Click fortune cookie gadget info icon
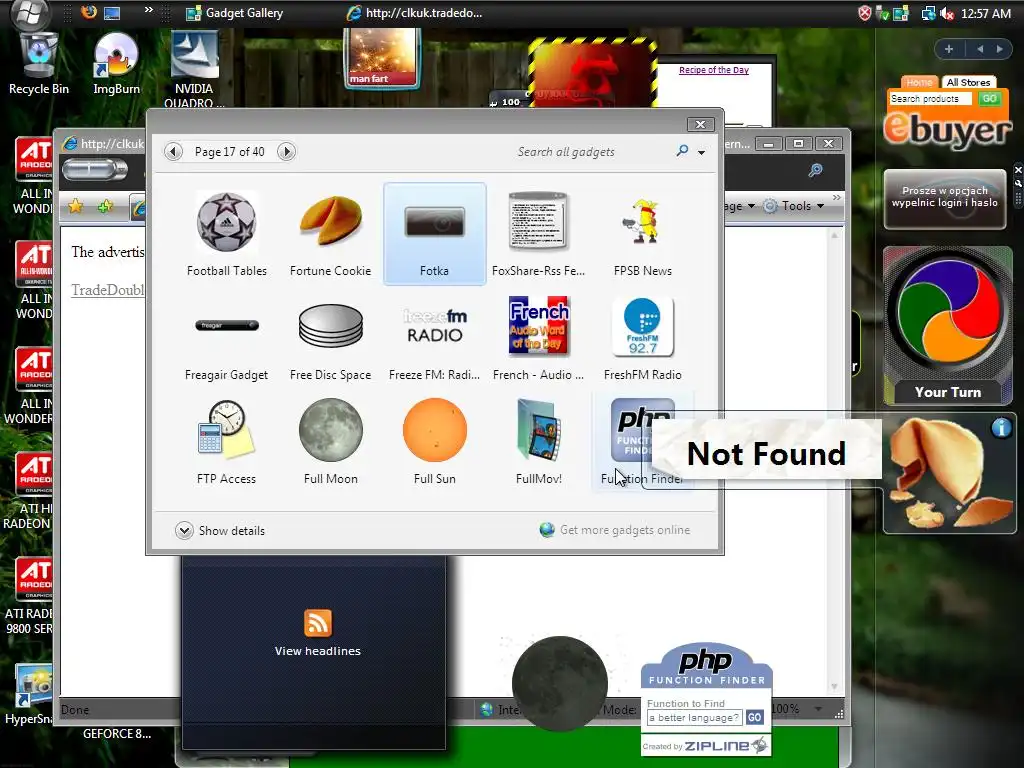Image resolution: width=1024 pixels, height=768 pixels. (x=1001, y=428)
